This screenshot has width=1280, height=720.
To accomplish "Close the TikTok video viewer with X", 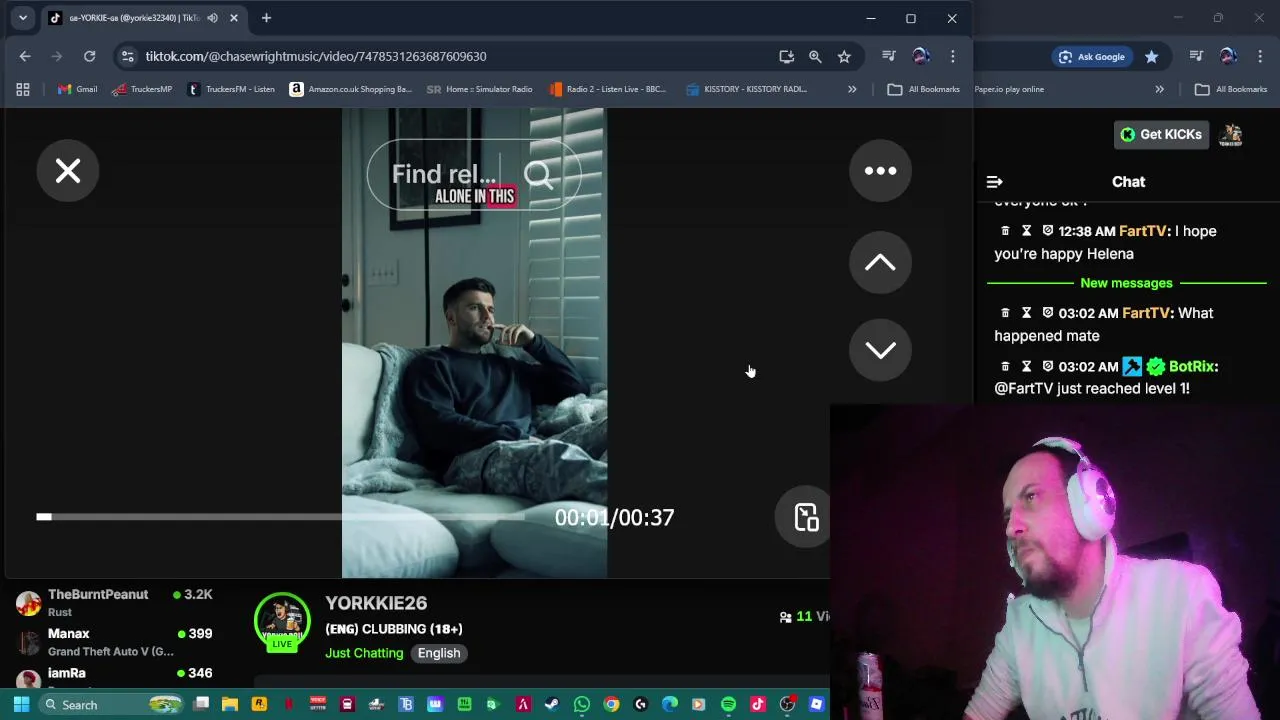I will (68, 171).
